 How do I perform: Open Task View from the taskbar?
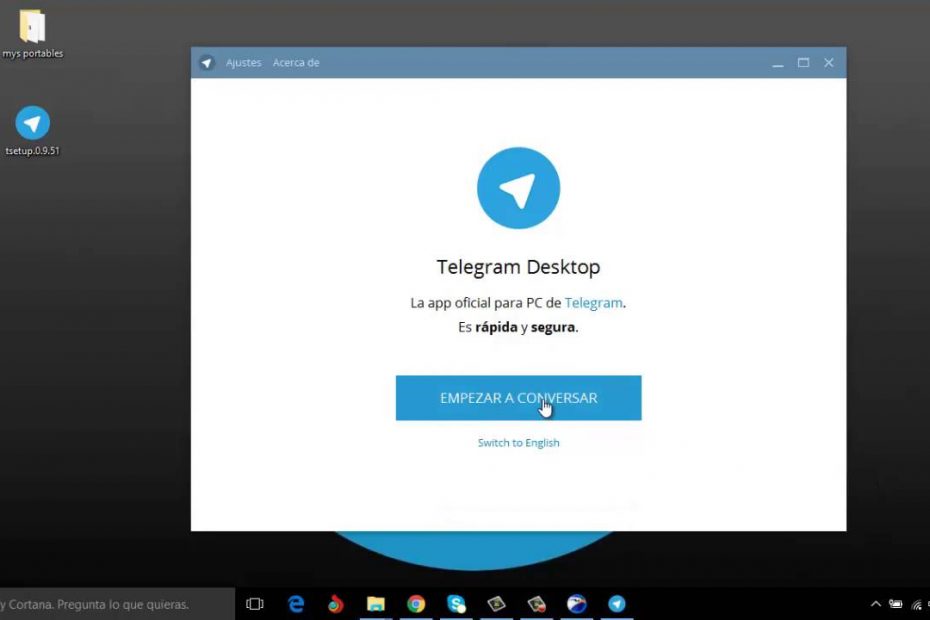tap(254, 604)
